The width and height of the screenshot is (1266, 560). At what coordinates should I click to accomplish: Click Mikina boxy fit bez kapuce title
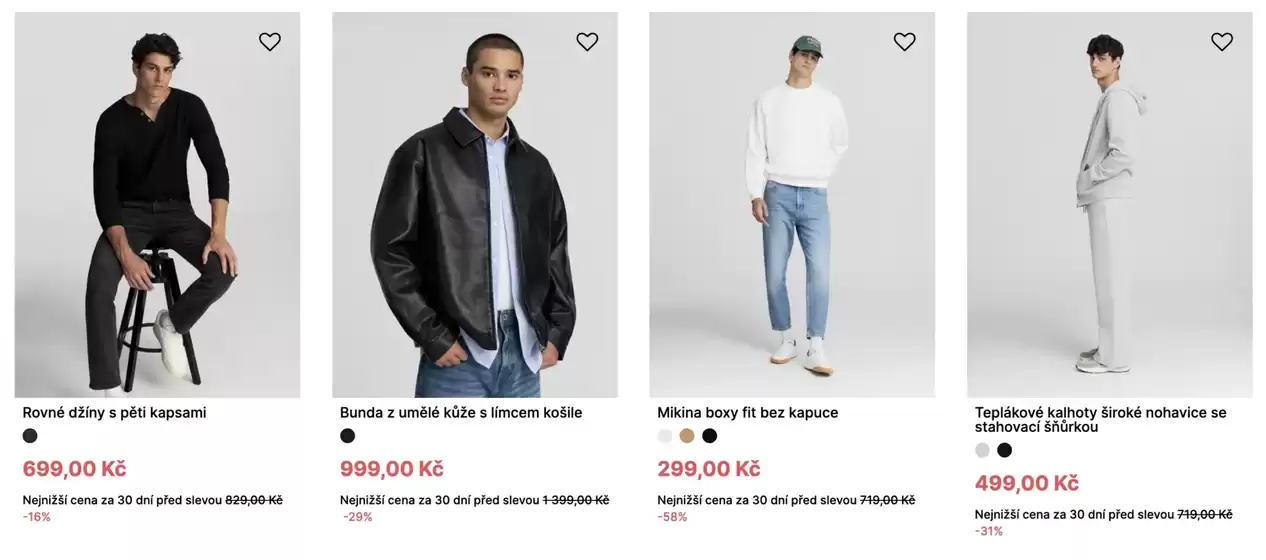click(748, 413)
